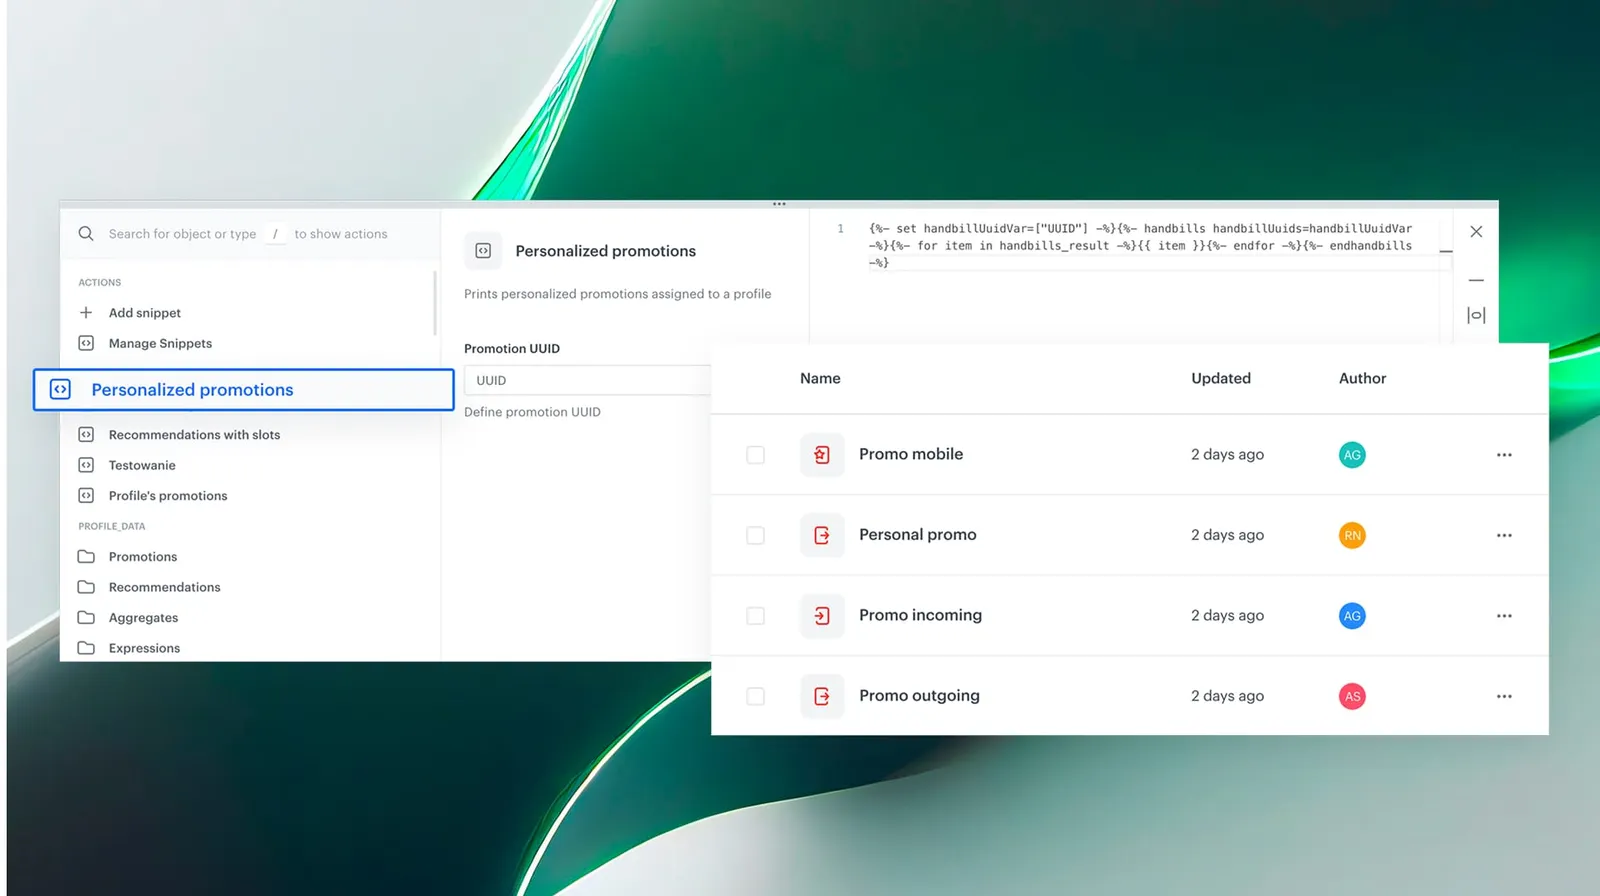Click the Promotion UUID input field
The height and width of the screenshot is (896, 1600).
tap(588, 380)
